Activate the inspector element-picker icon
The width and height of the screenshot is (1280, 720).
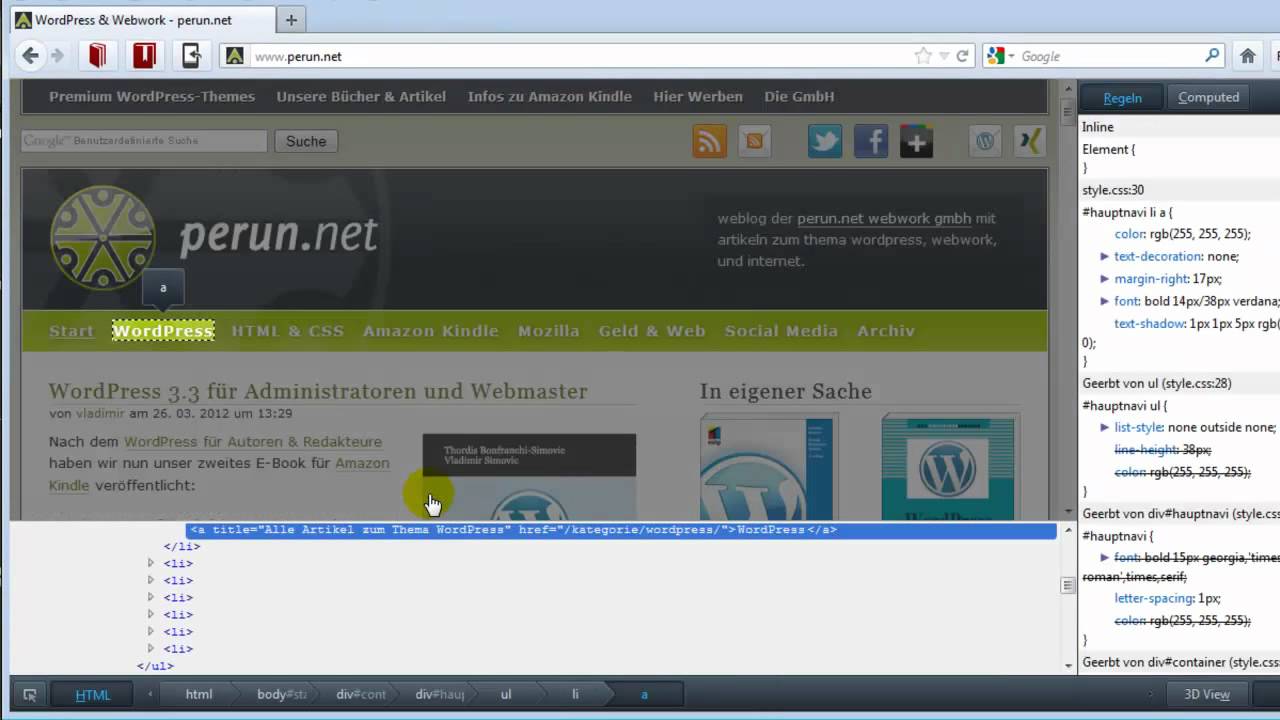(30, 694)
